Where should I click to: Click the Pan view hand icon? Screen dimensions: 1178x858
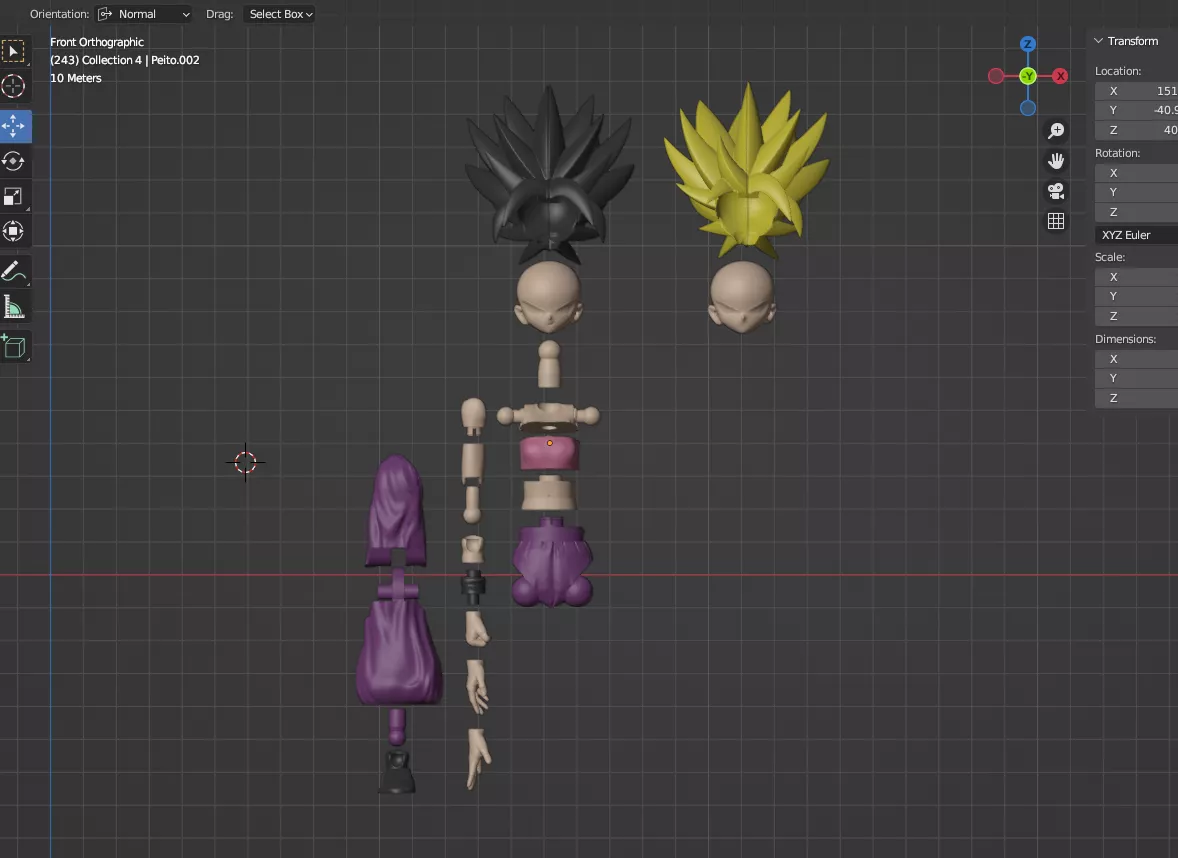click(x=1056, y=161)
